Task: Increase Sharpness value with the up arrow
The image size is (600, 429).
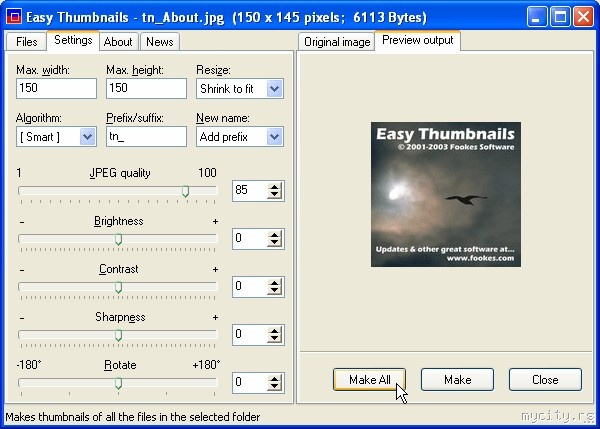Action: tap(274, 331)
